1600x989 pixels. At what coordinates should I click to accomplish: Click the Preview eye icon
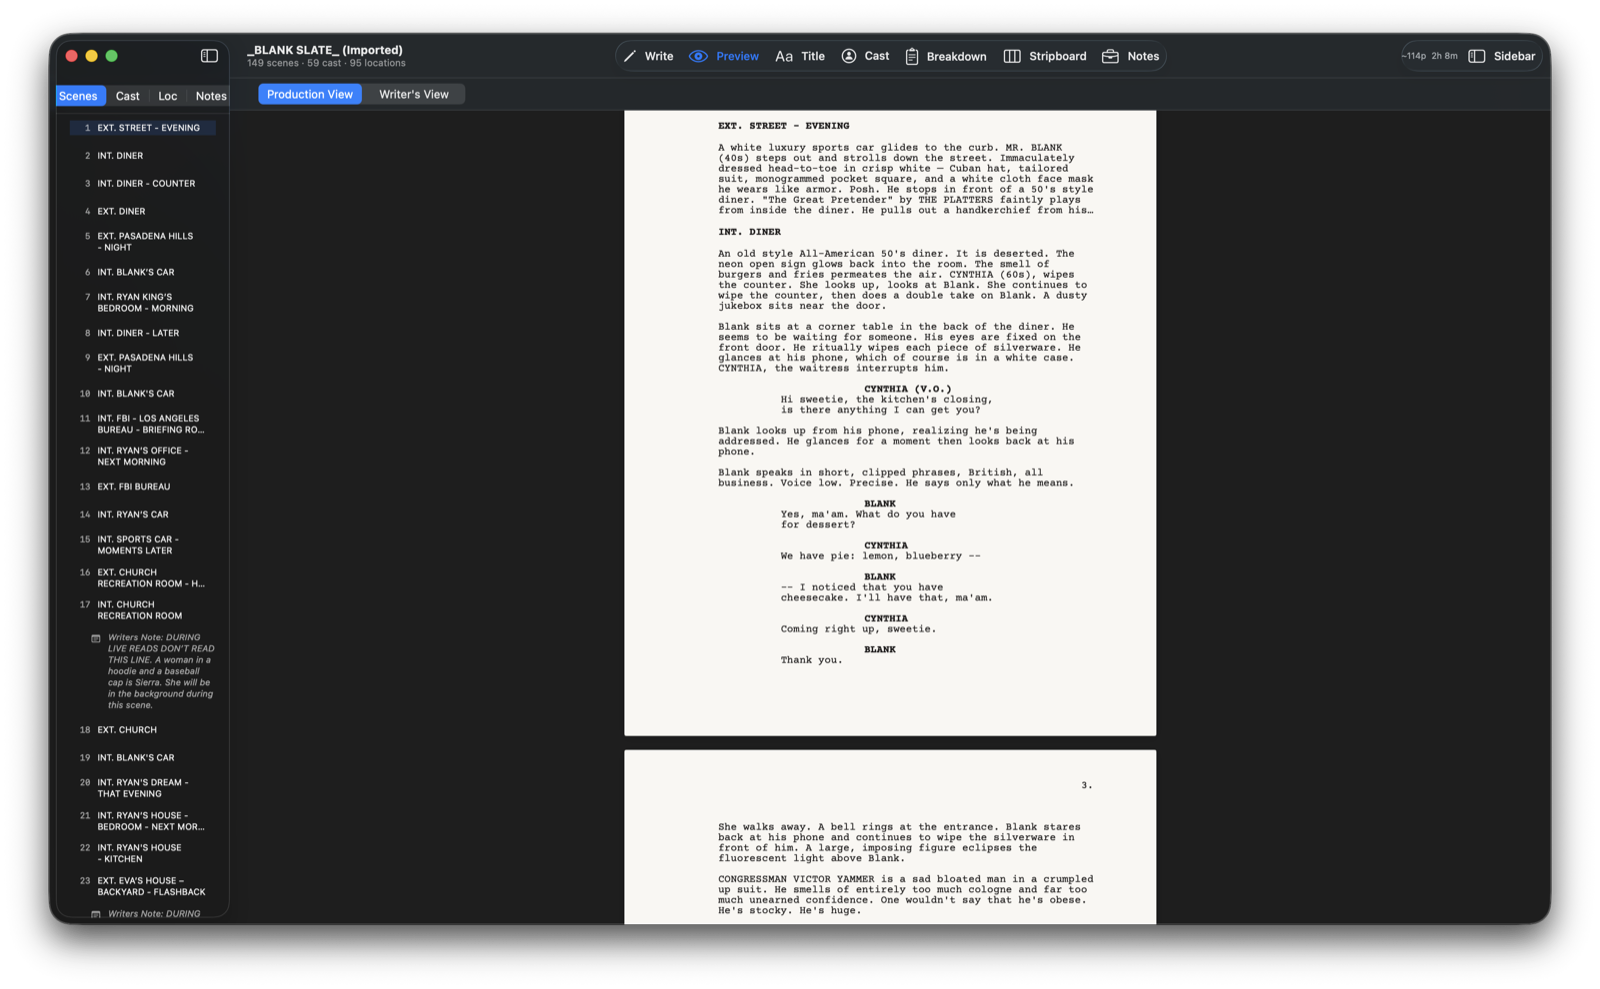click(698, 56)
